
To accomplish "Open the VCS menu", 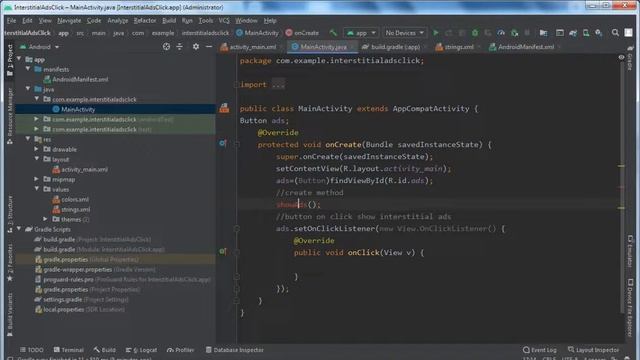I will 224,20.
